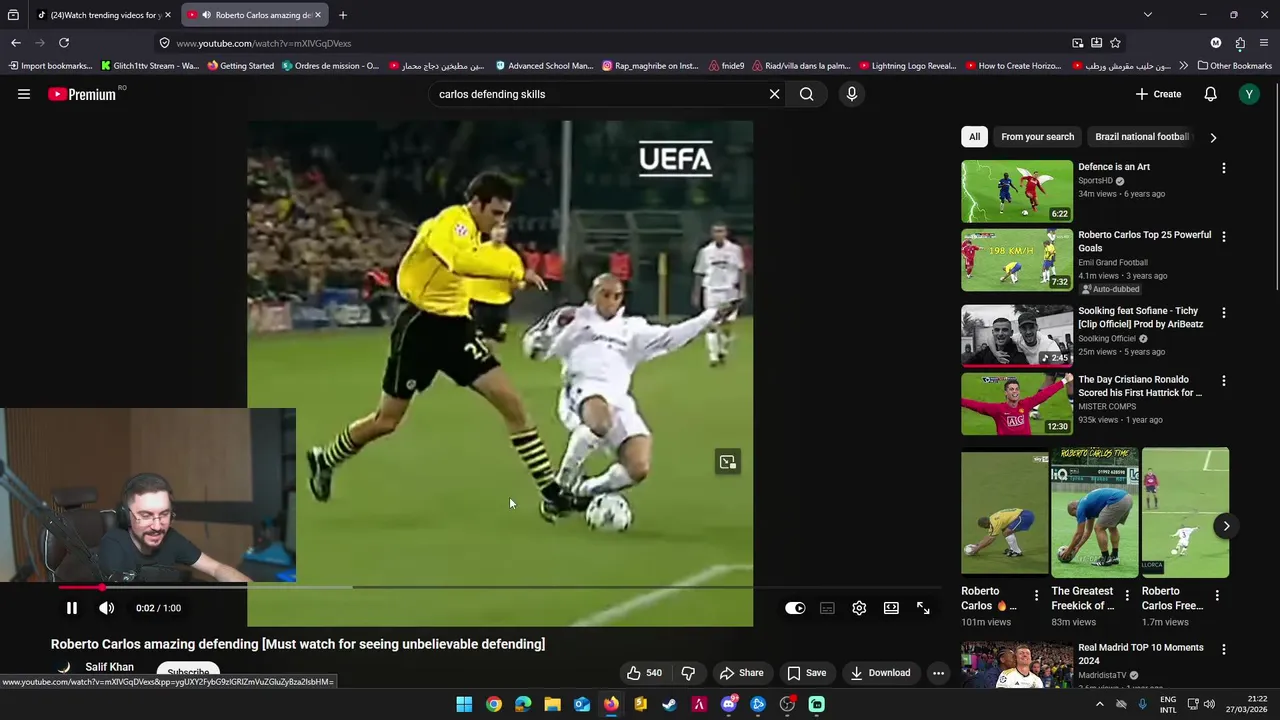Clear the search box with X

point(774,94)
